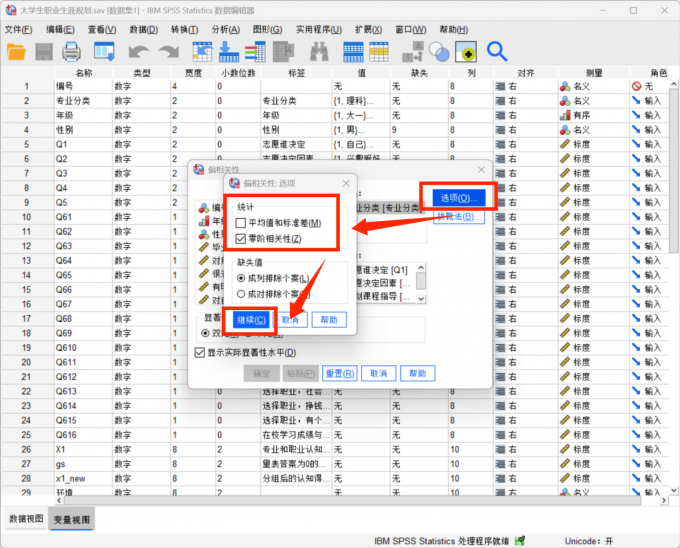The image size is (680, 548).
Task: Open the 图形(G) menu
Action: pos(268,29)
